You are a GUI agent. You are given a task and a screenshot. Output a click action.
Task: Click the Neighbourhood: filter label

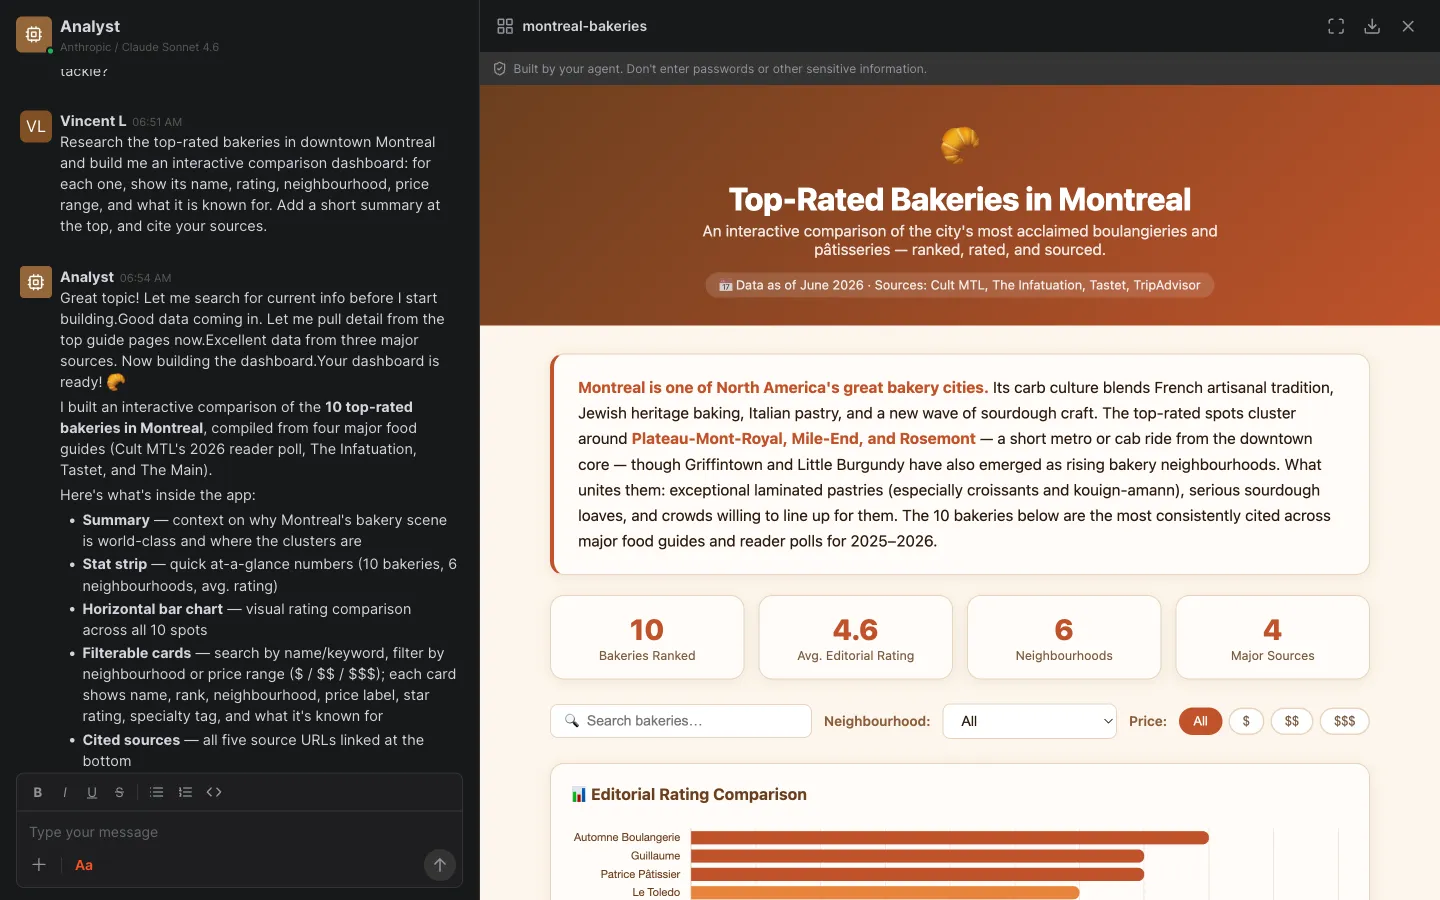pos(877,721)
